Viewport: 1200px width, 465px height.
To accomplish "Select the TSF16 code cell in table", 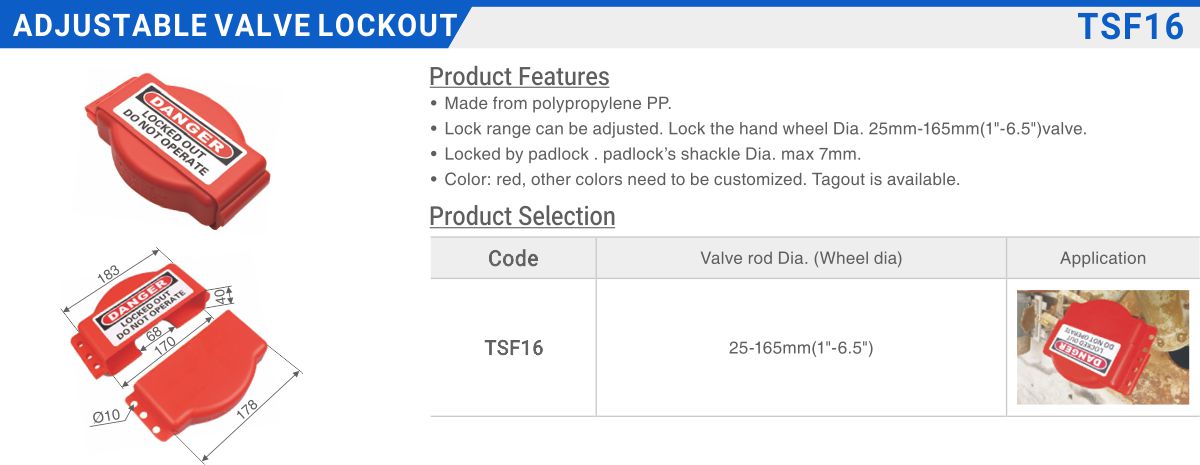I will tap(513, 348).
